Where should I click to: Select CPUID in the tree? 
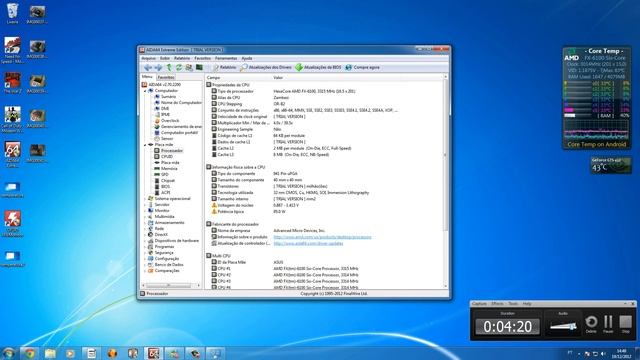point(167,157)
